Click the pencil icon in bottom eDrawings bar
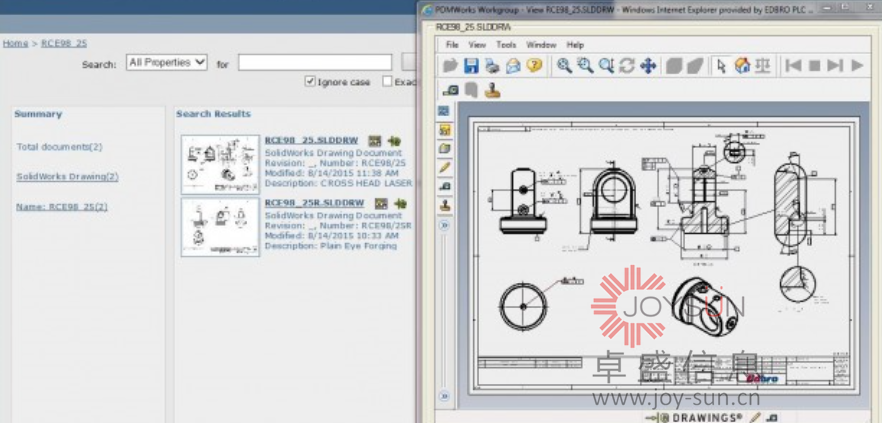This screenshot has height=423, width=882. pos(755,417)
